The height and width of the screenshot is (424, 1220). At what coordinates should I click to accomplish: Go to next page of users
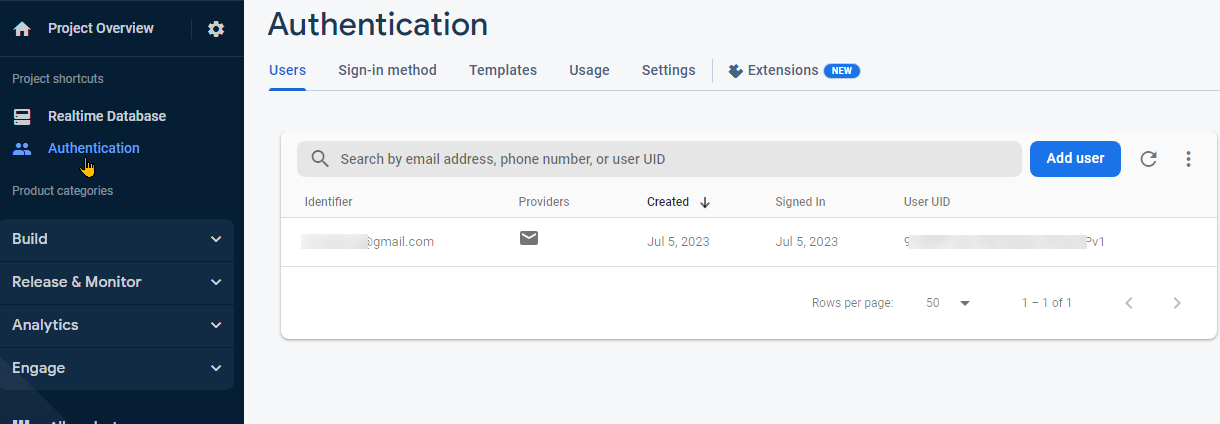(1177, 303)
